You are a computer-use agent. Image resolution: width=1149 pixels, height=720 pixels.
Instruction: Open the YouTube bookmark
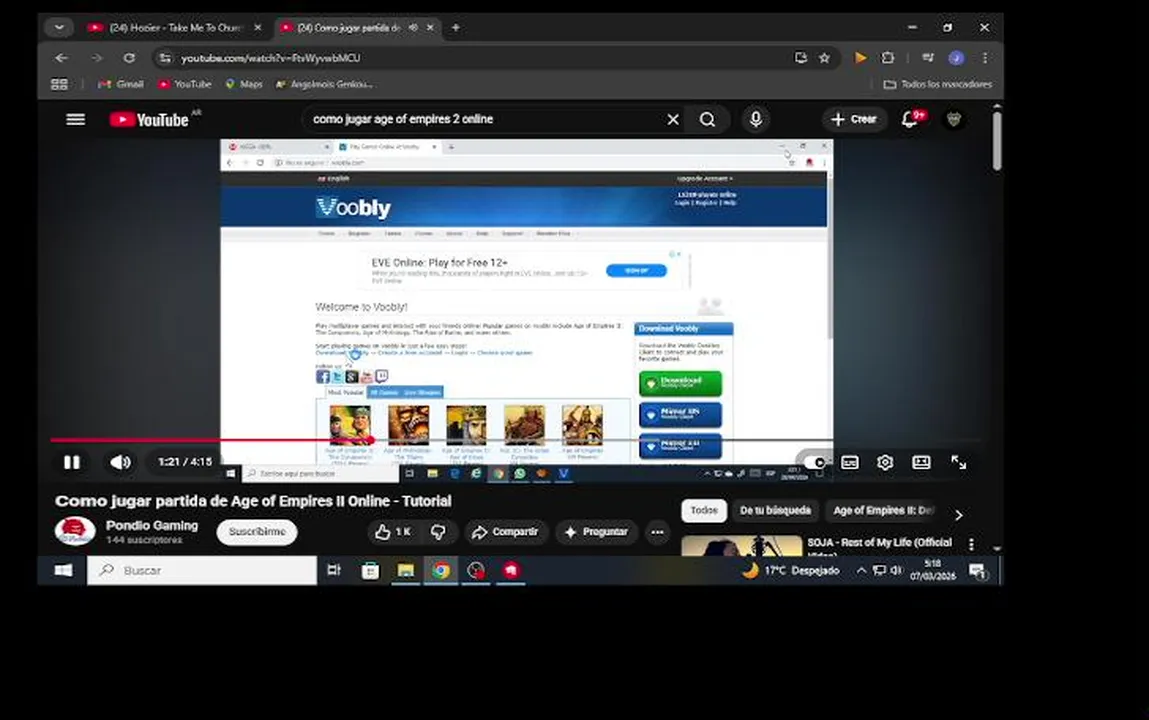pyautogui.click(x=185, y=84)
